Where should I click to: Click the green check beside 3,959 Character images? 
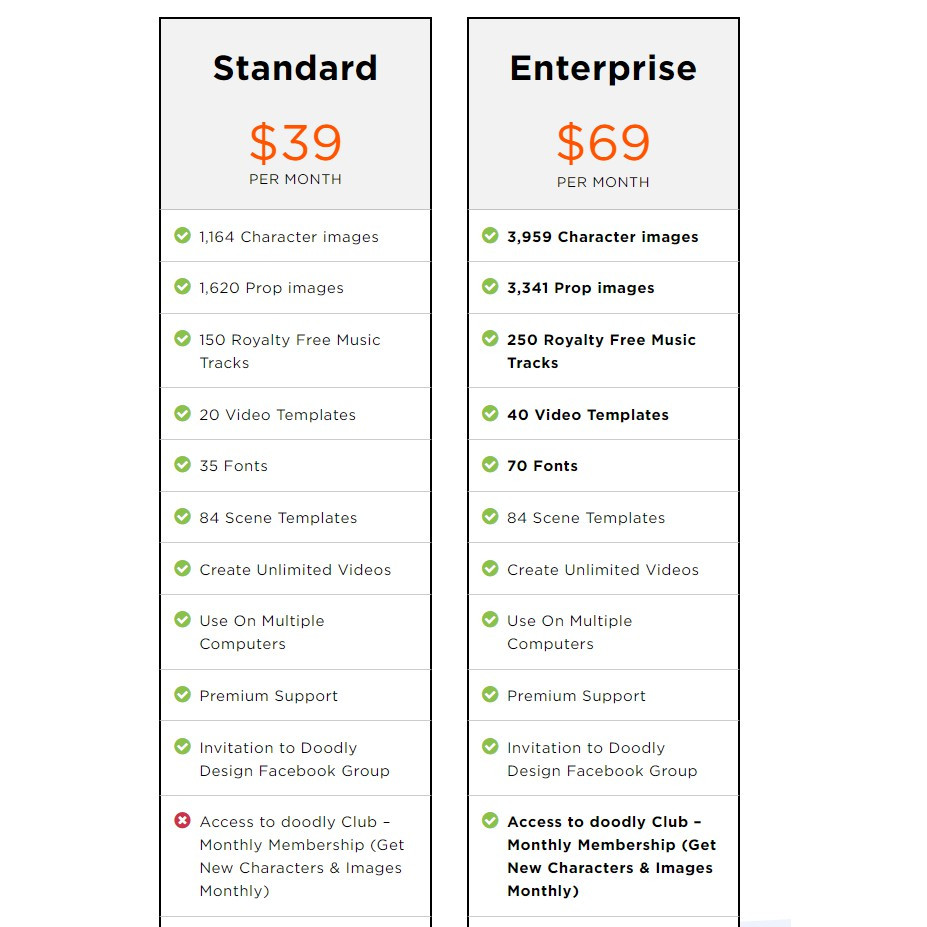(x=490, y=236)
